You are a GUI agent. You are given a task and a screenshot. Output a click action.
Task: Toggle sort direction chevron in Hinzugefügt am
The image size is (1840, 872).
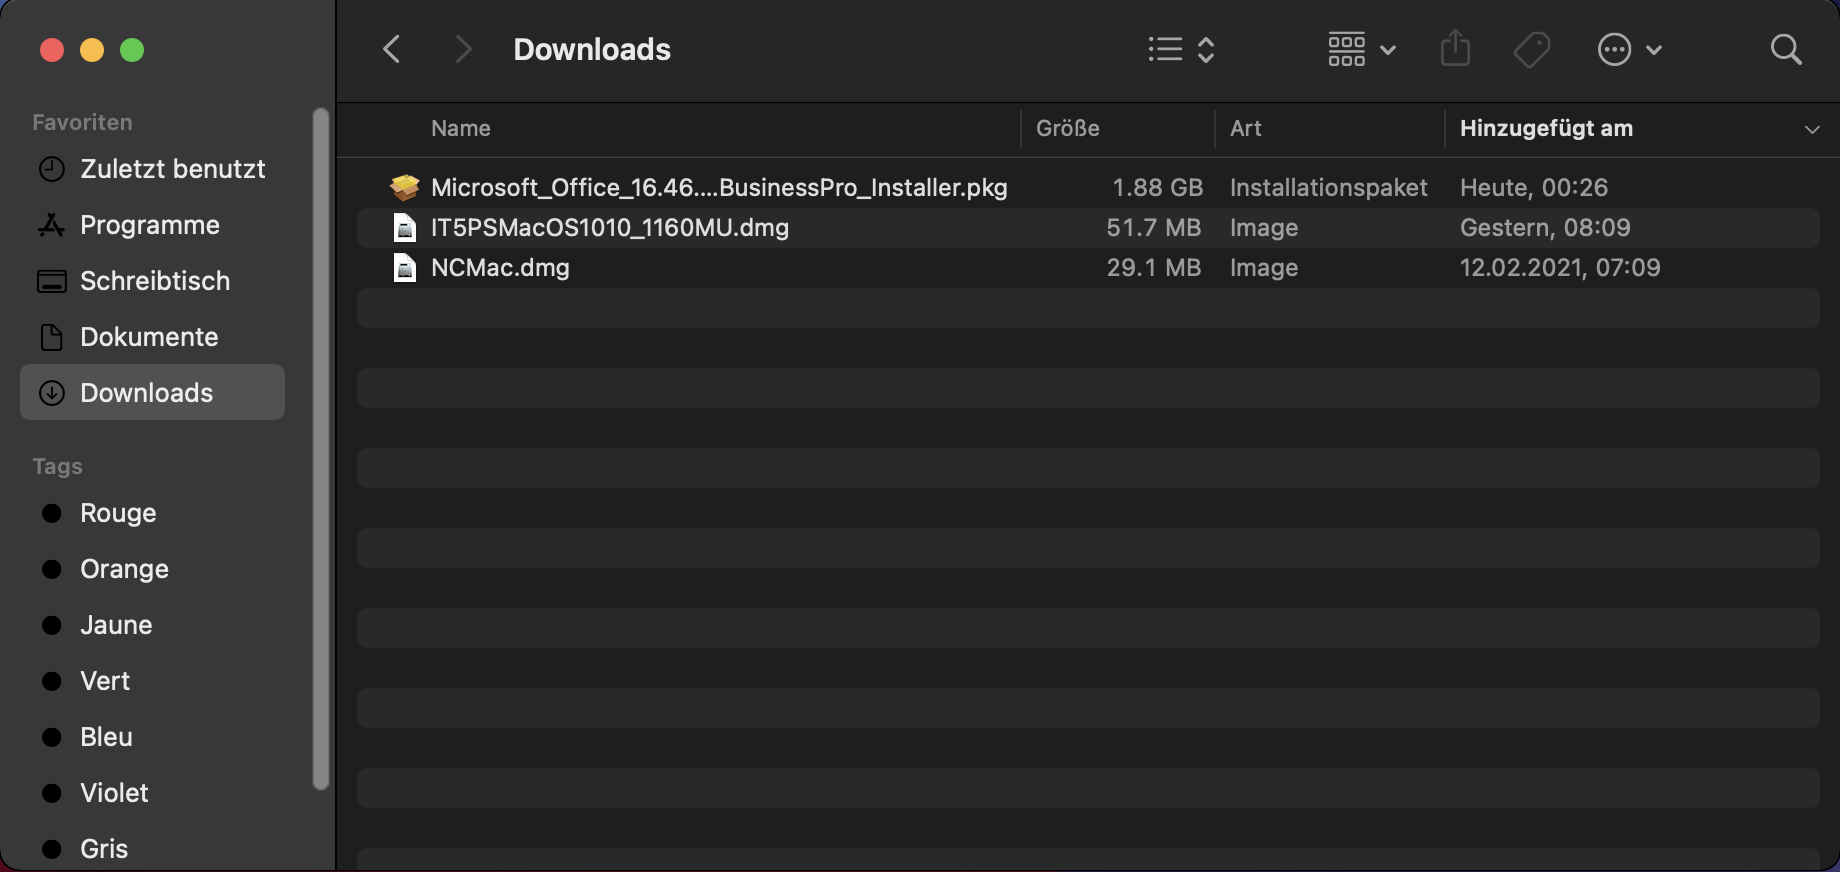1812,129
